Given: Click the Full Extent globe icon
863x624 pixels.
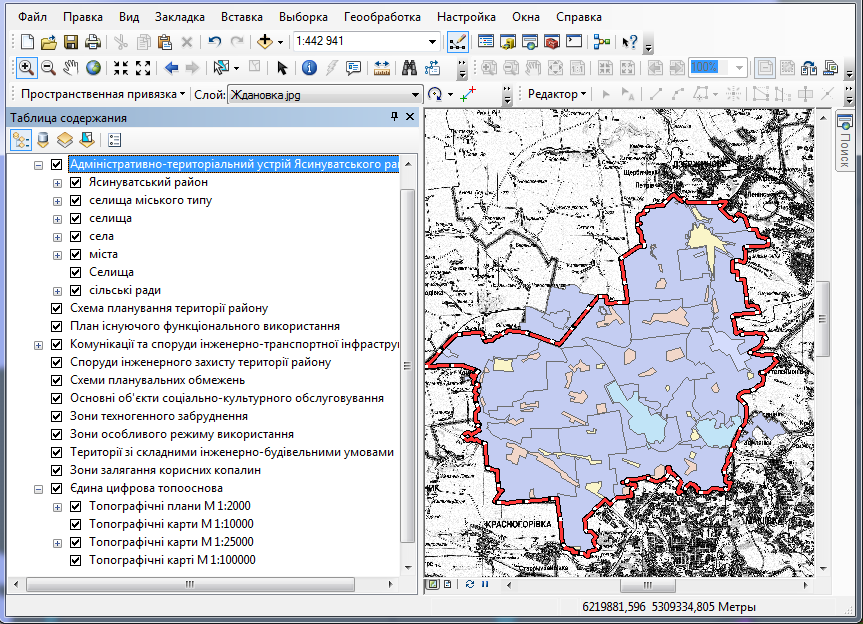Looking at the screenshot, I should [x=93, y=68].
